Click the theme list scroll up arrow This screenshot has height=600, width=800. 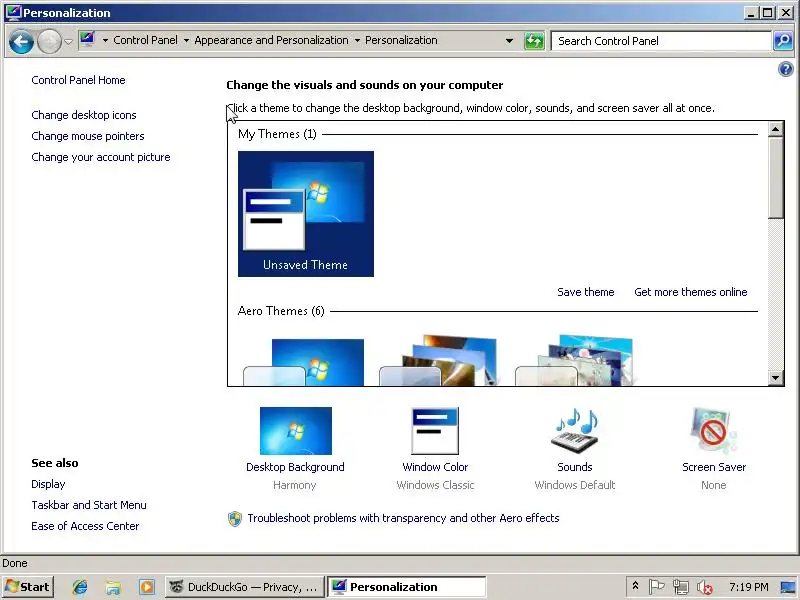776,129
